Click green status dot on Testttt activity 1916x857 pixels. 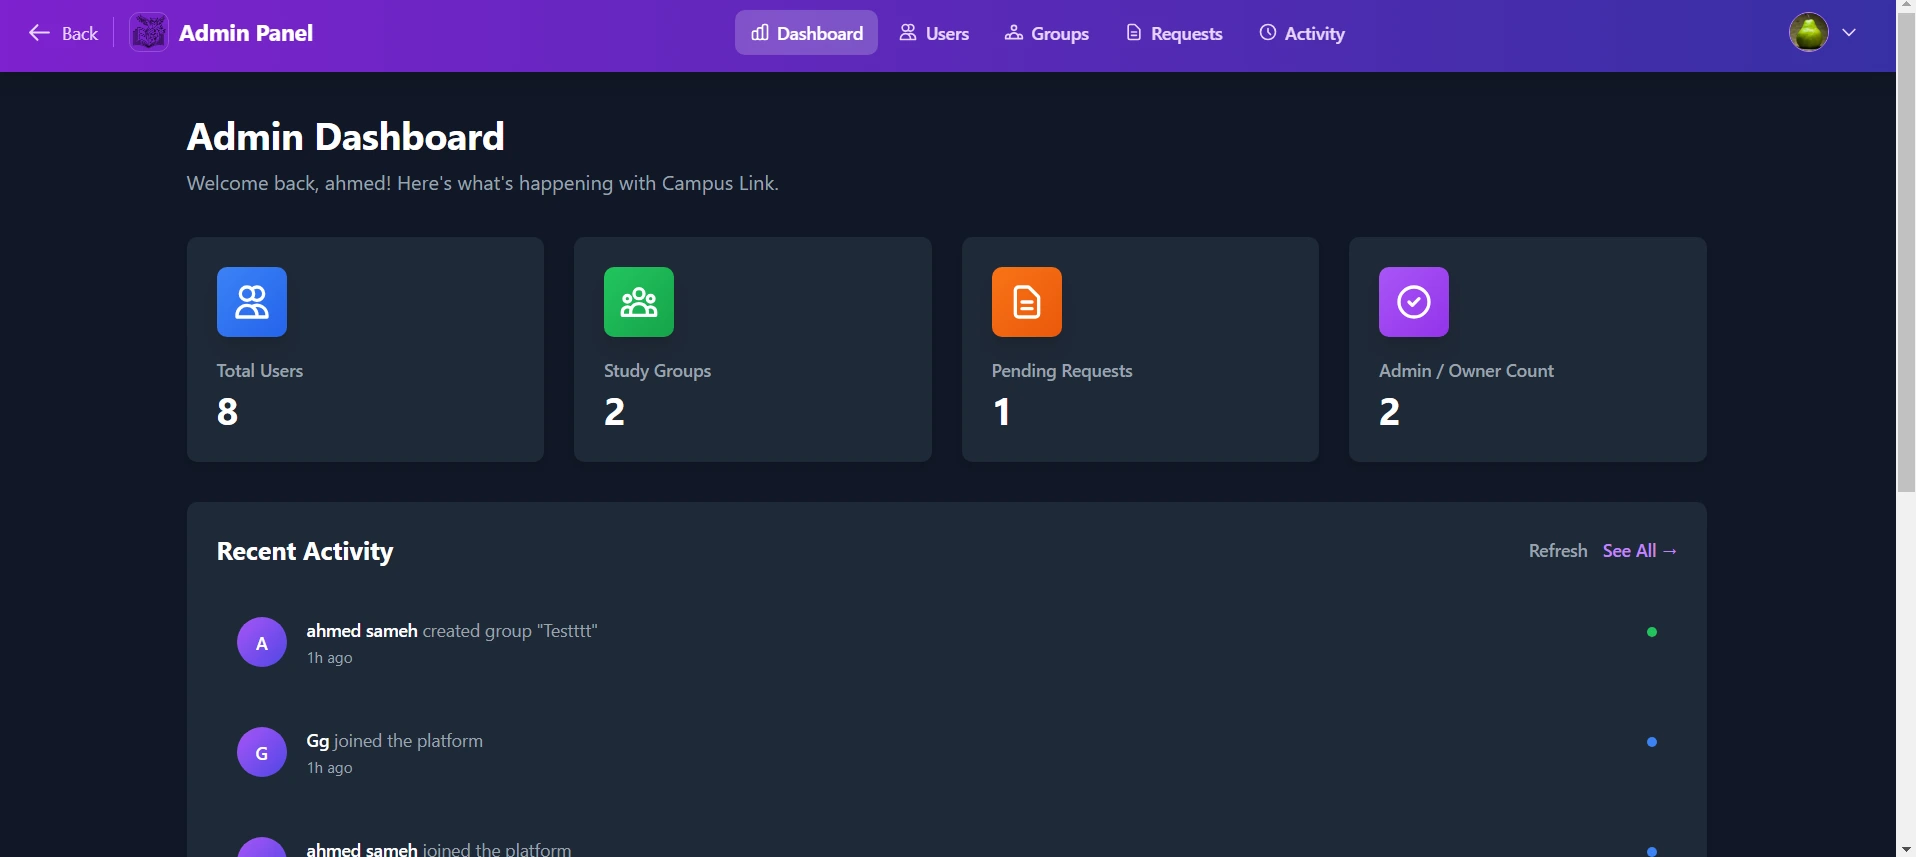pyautogui.click(x=1652, y=632)
